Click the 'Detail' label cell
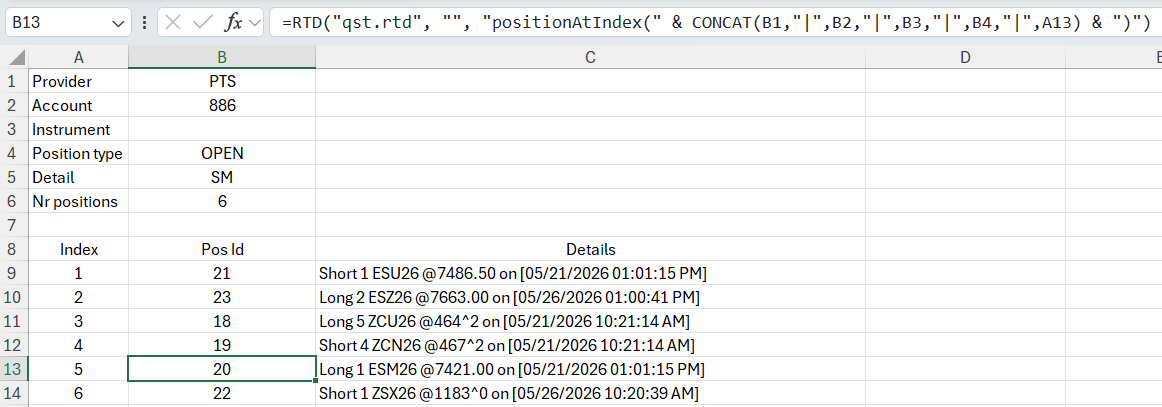Viewport: 1162px width, 407px height. click(x=79, y=177)
